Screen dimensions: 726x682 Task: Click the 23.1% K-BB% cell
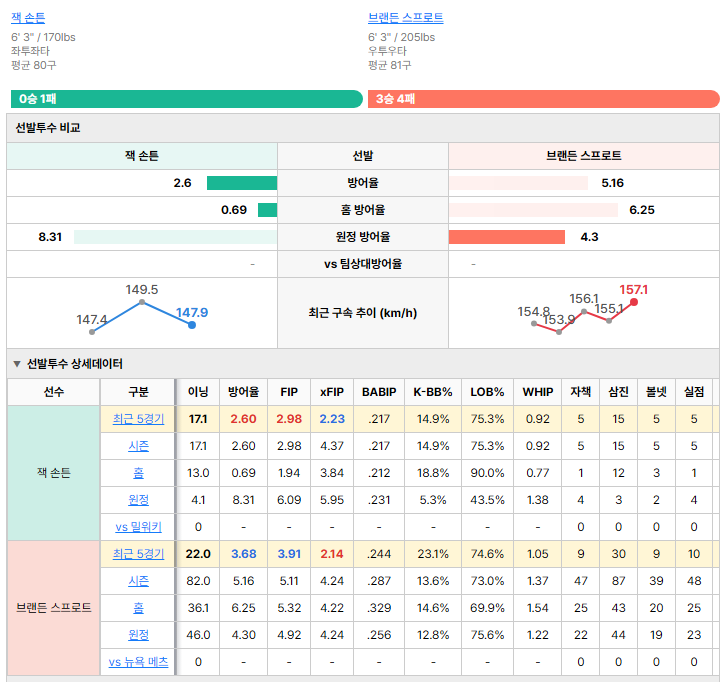433,554
